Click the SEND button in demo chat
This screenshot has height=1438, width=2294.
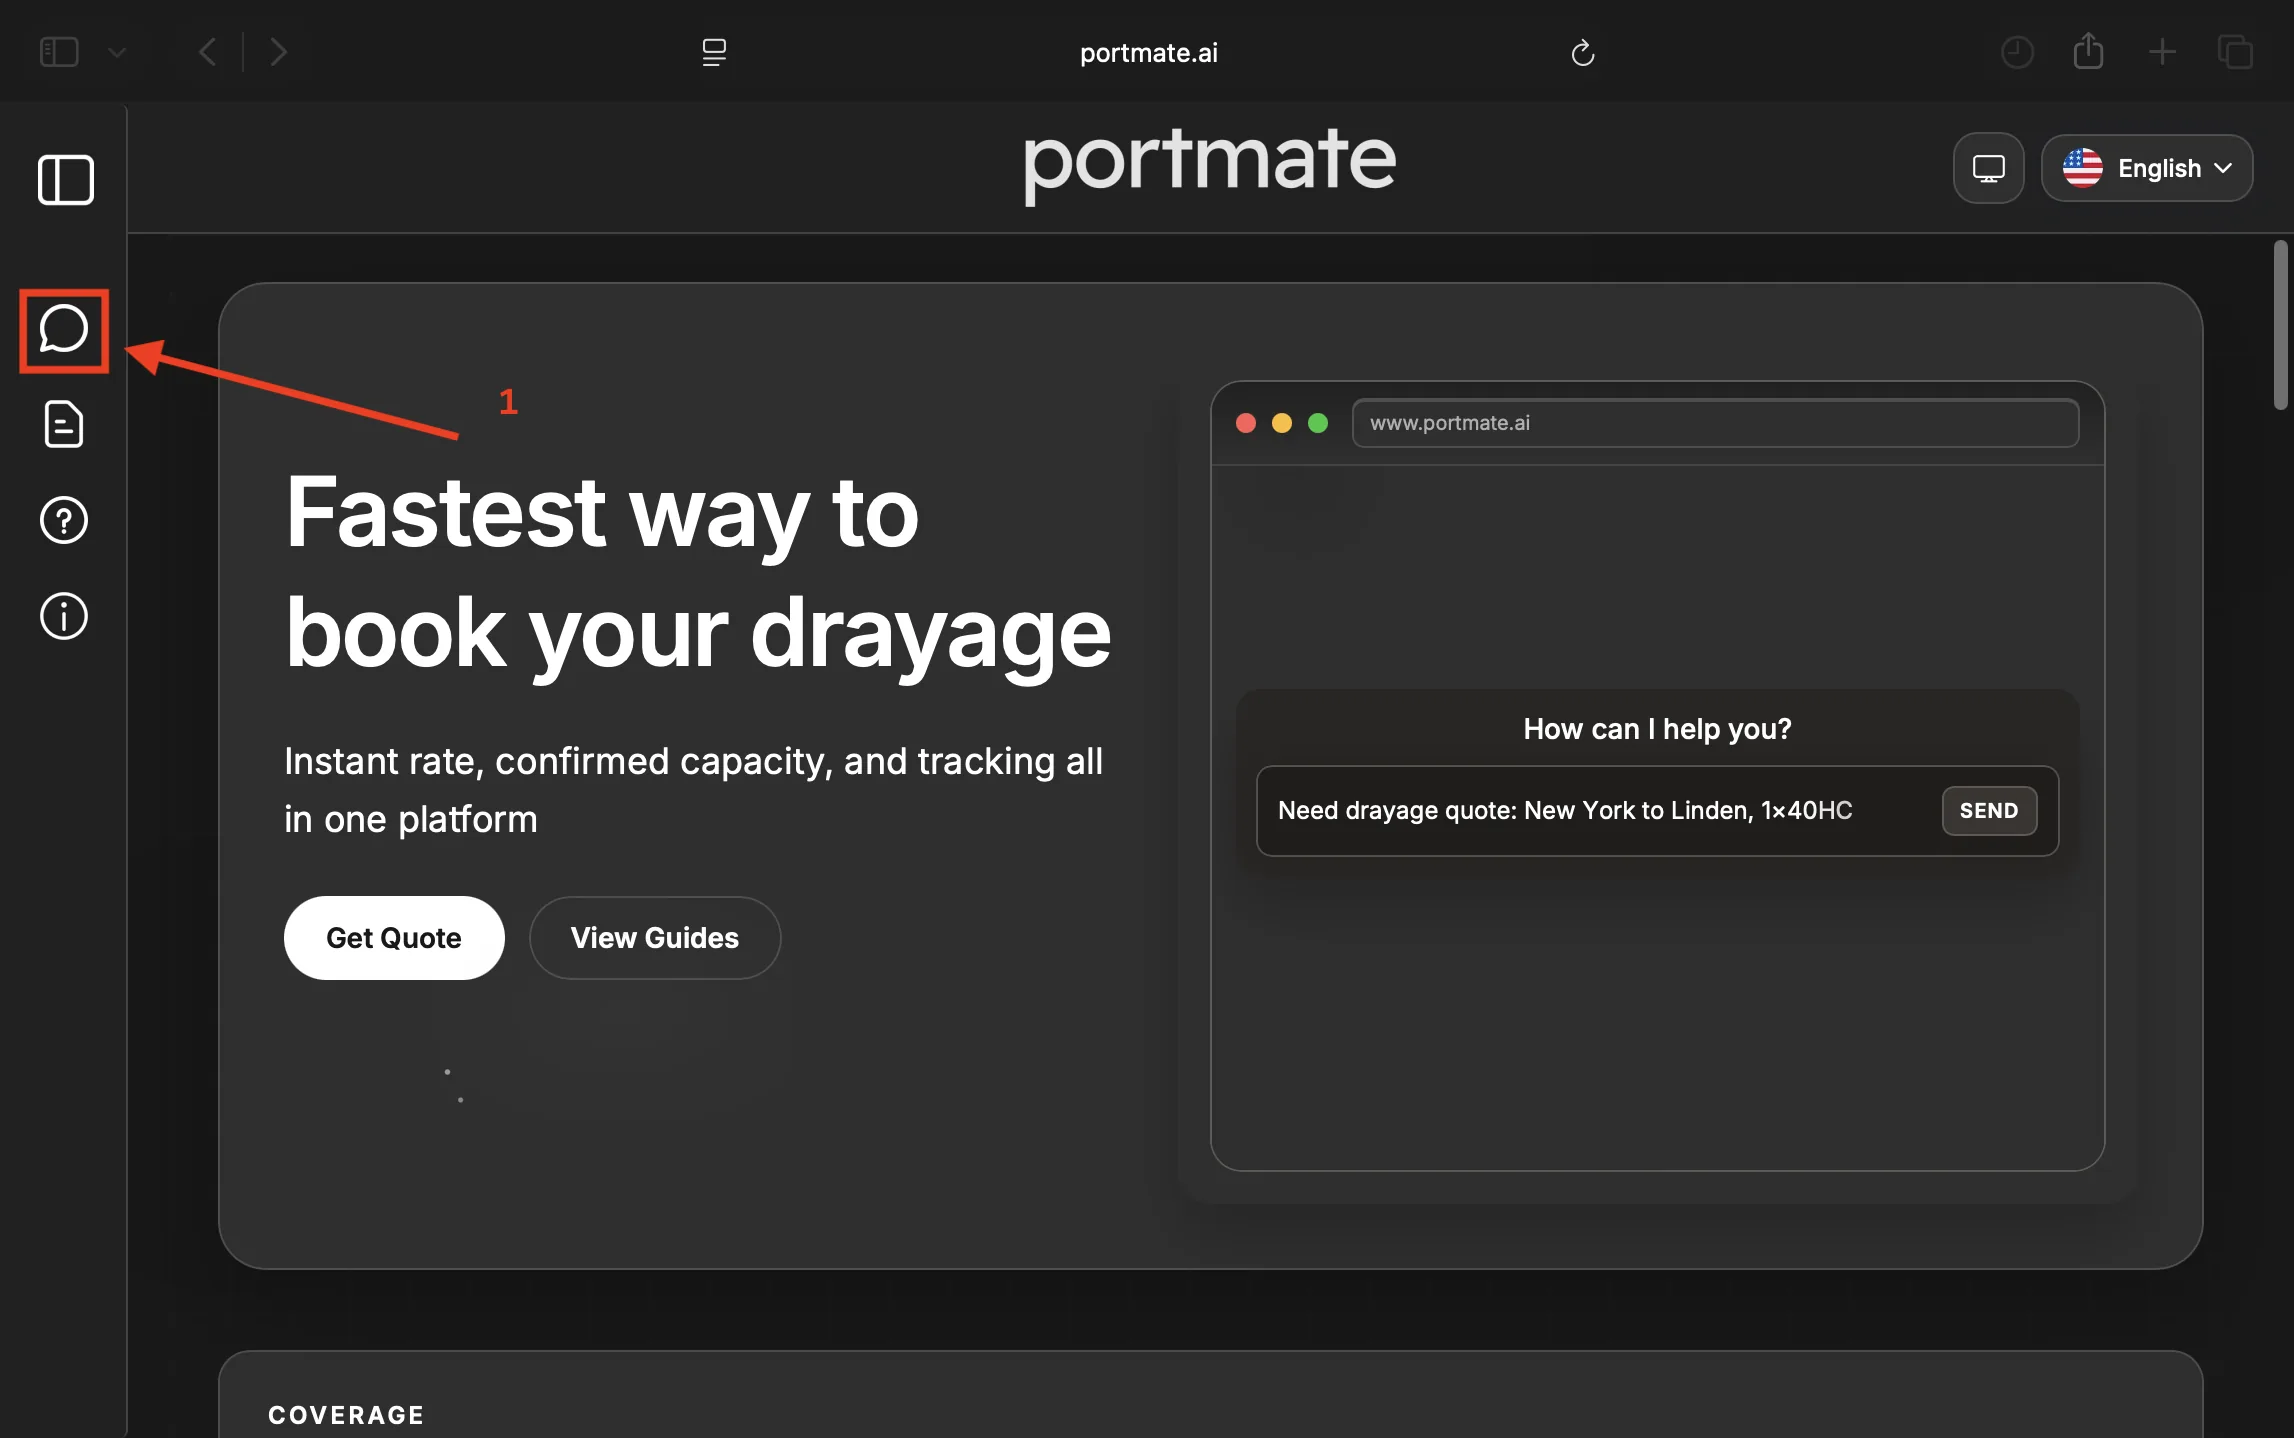(1988, 811)
